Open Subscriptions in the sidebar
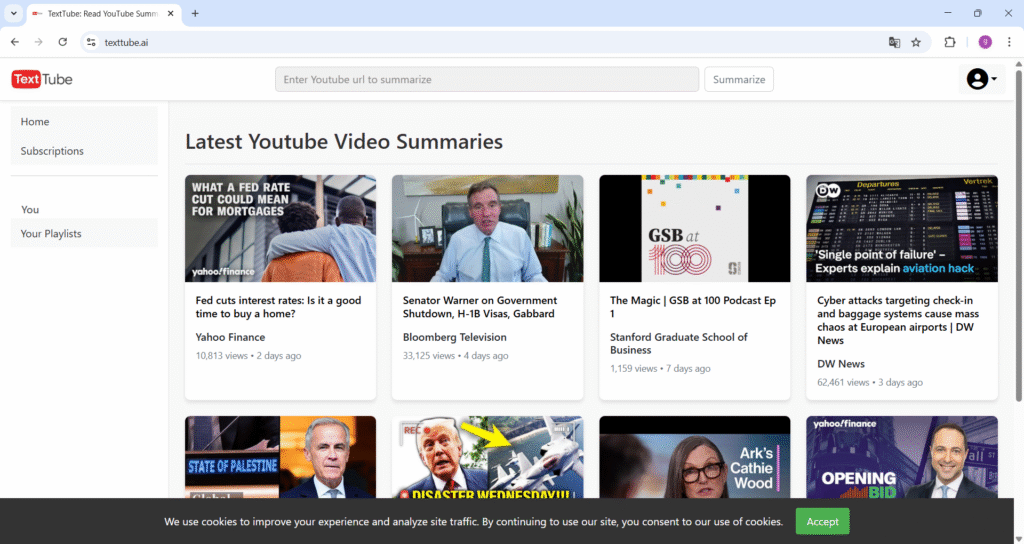This screenshot has width=1024, height=544. pos(52,151)
